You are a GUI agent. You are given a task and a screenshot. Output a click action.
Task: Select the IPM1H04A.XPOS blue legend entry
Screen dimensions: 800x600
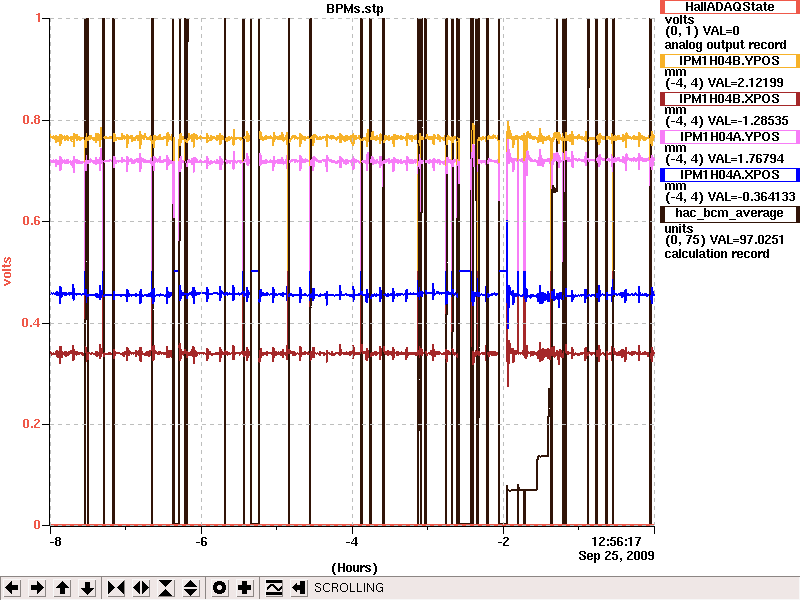pyautogui.click(x=730, y=175)
